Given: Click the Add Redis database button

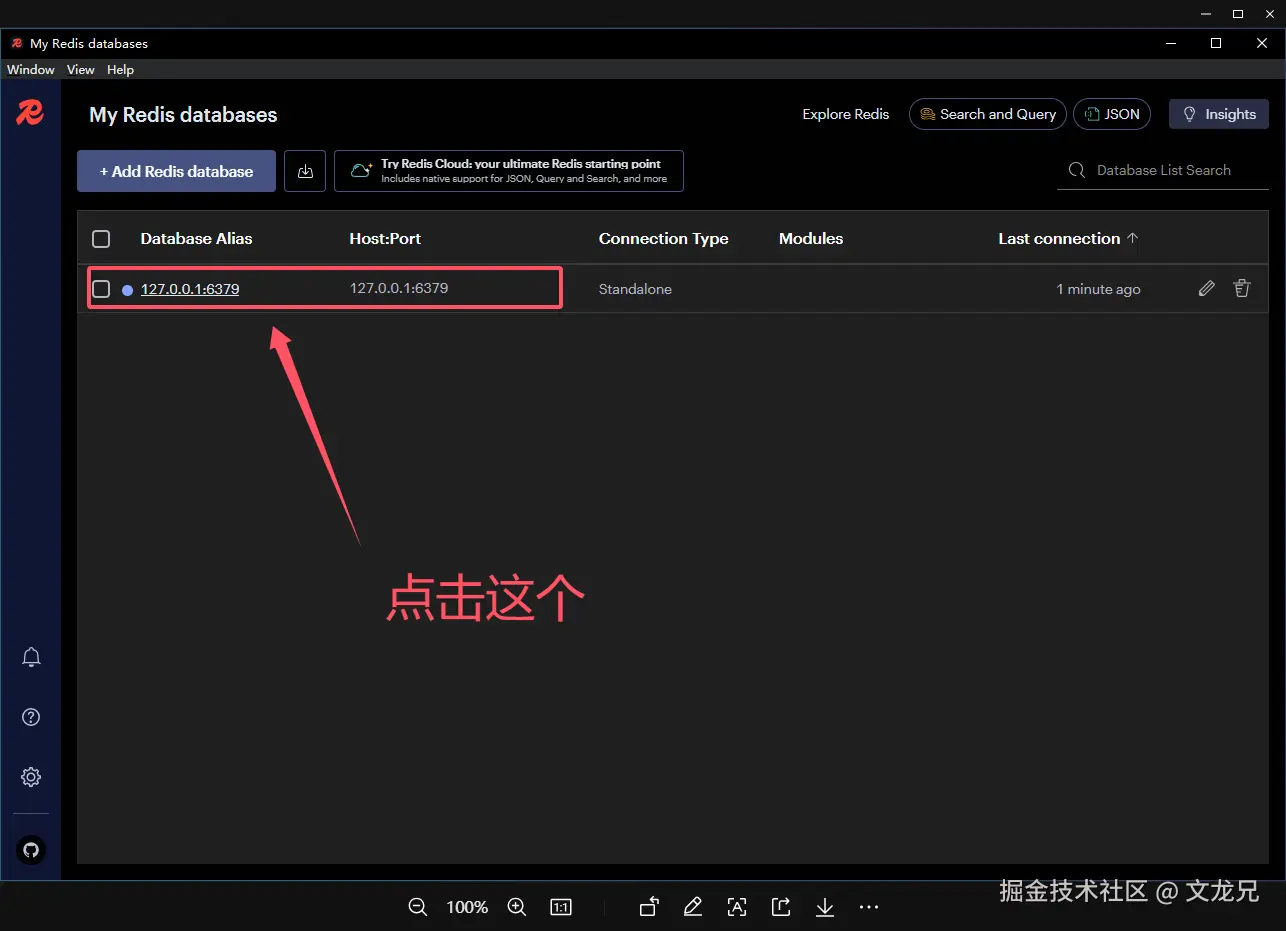Looking at the screenshot, I should click(x=176, y=171).
